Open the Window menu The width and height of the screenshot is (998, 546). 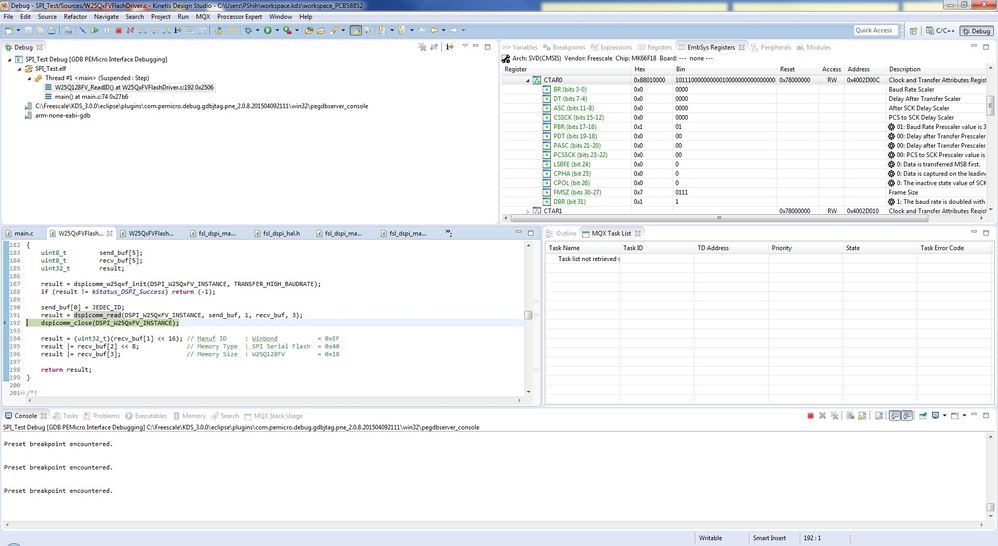280,17
